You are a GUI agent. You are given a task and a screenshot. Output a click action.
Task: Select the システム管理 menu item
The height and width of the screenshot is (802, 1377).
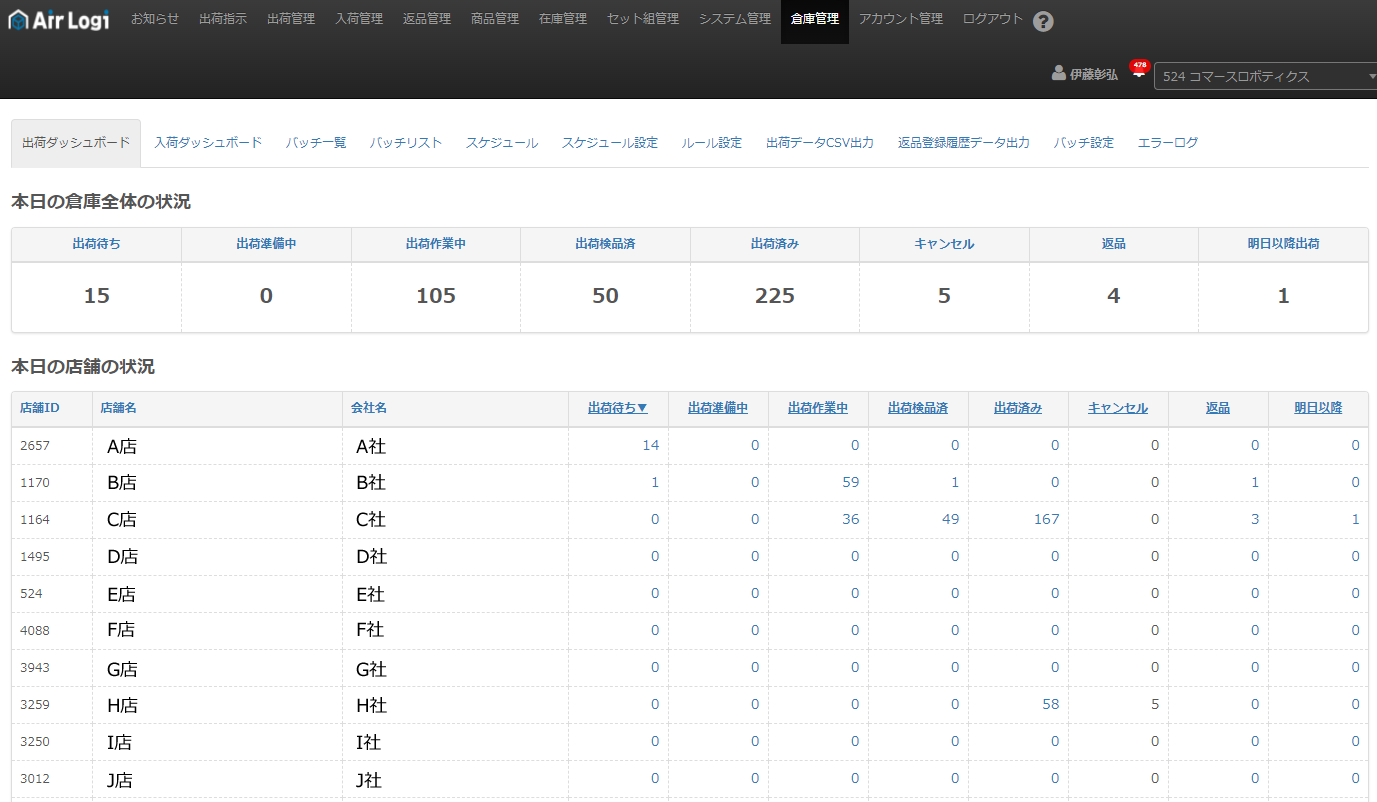(x=735, y=19)
